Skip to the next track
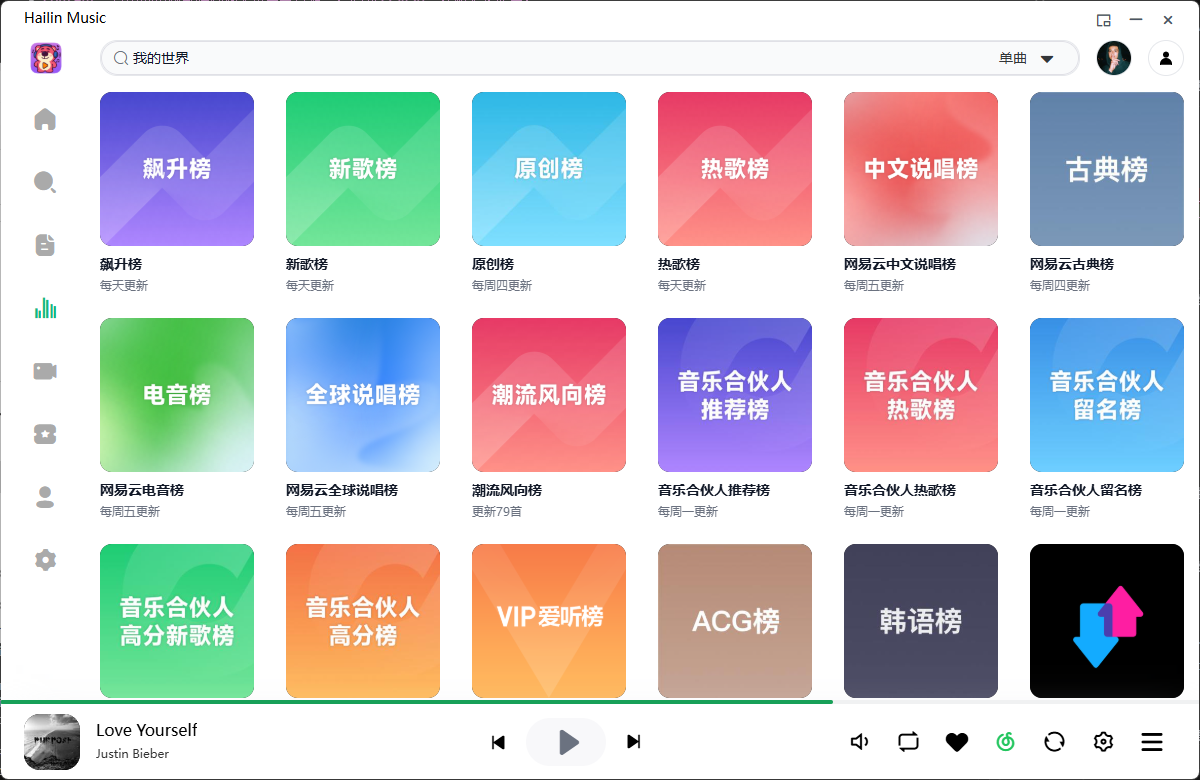 click(633, 742)
